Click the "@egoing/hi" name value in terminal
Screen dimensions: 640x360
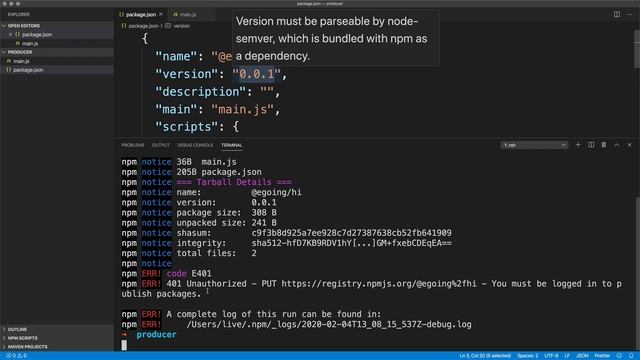click(x=276, y=193)
